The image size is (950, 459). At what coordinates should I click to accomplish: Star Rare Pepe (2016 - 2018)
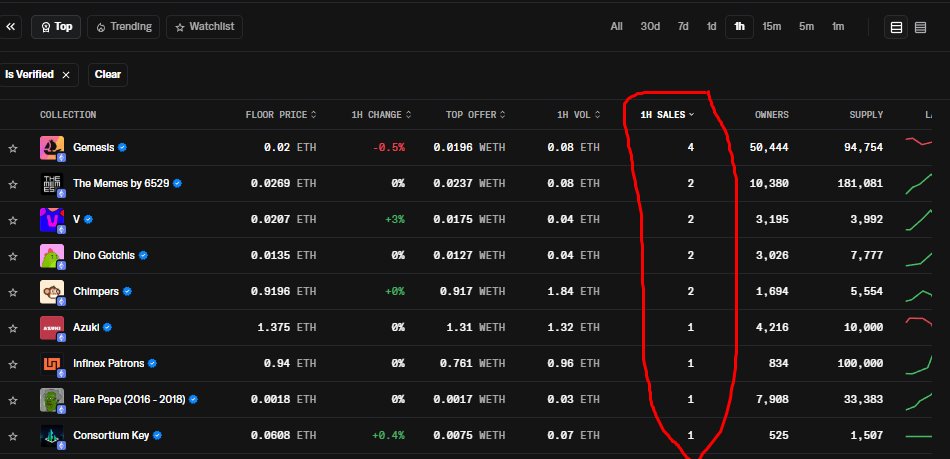point(13,400)
